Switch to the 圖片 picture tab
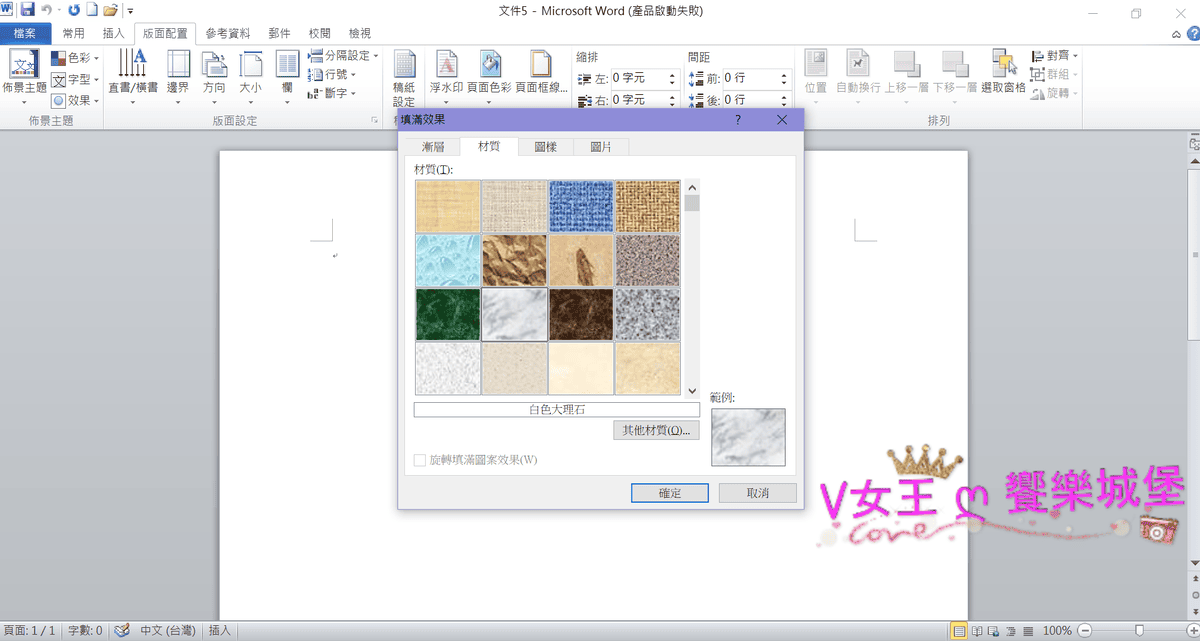 coord(601,147)
